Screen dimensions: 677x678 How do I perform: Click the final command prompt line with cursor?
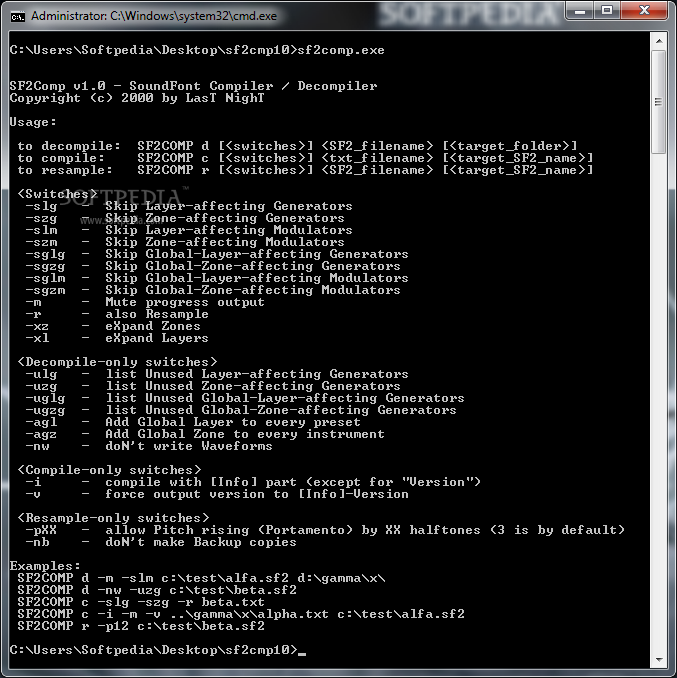coord(158,650)
